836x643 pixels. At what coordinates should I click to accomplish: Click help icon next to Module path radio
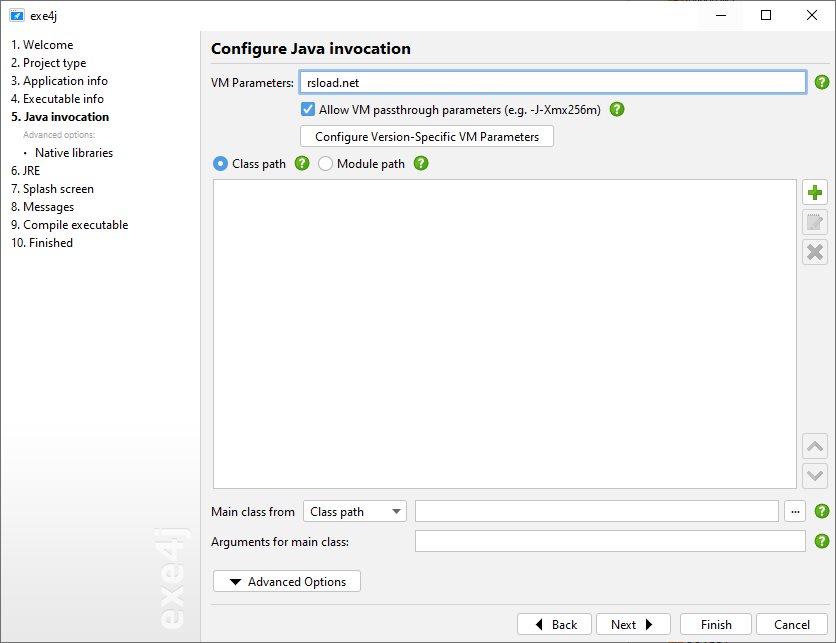421,164
